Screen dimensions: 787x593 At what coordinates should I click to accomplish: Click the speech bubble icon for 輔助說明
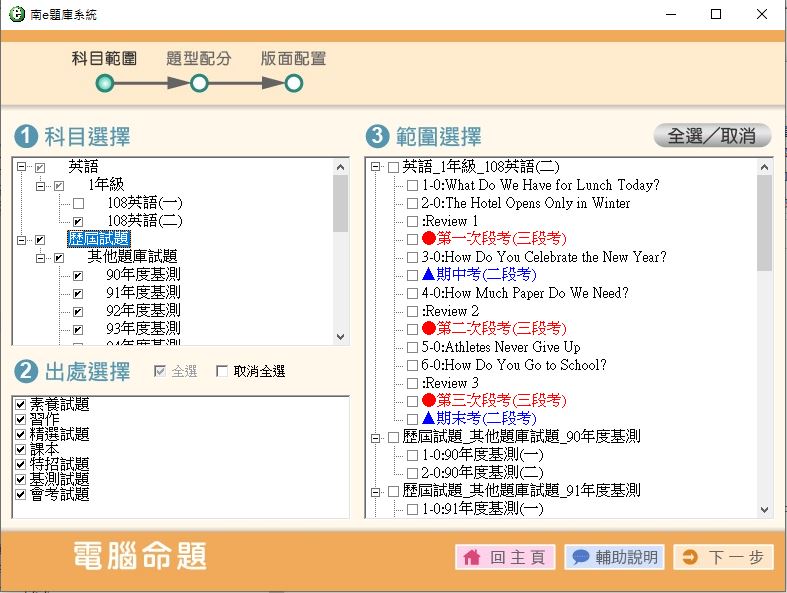(x=580, y=558)
